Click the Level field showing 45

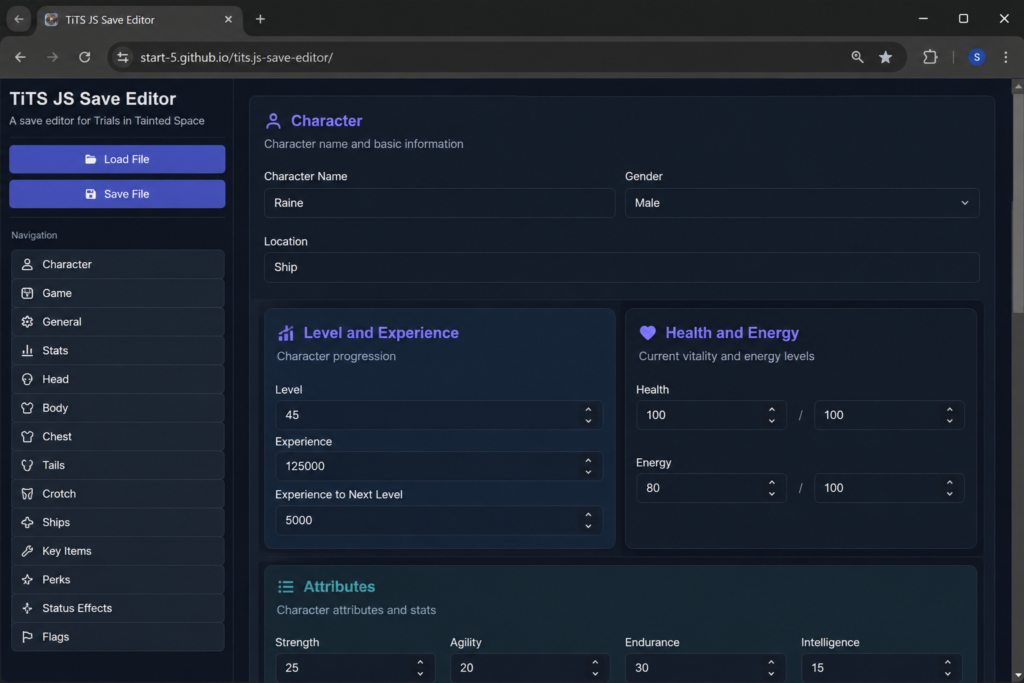pyautogui.click(x=439, y=415)
